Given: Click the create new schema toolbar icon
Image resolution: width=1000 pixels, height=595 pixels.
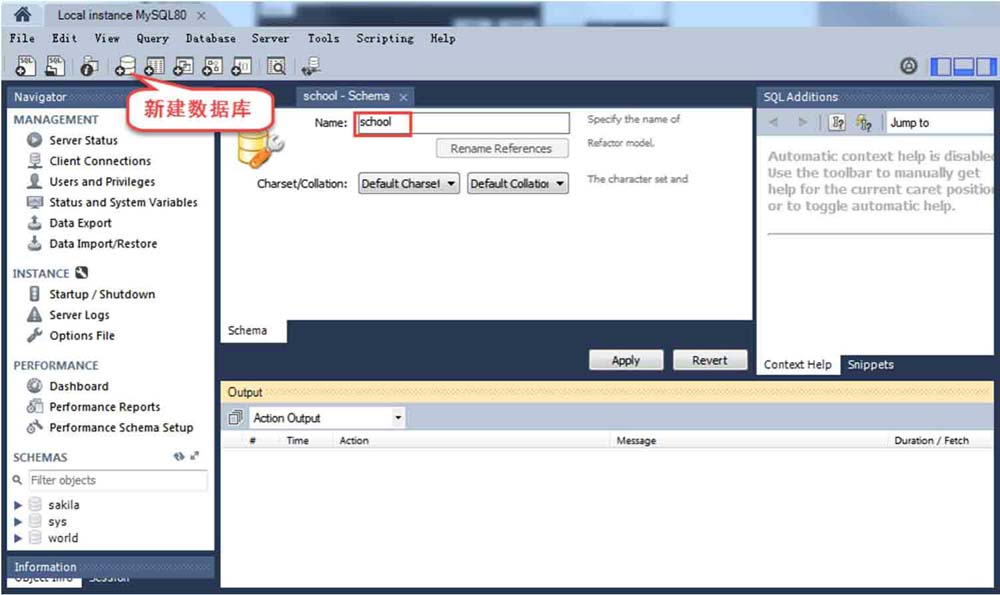Looking at the screenshot, I should tap(125, 66).
